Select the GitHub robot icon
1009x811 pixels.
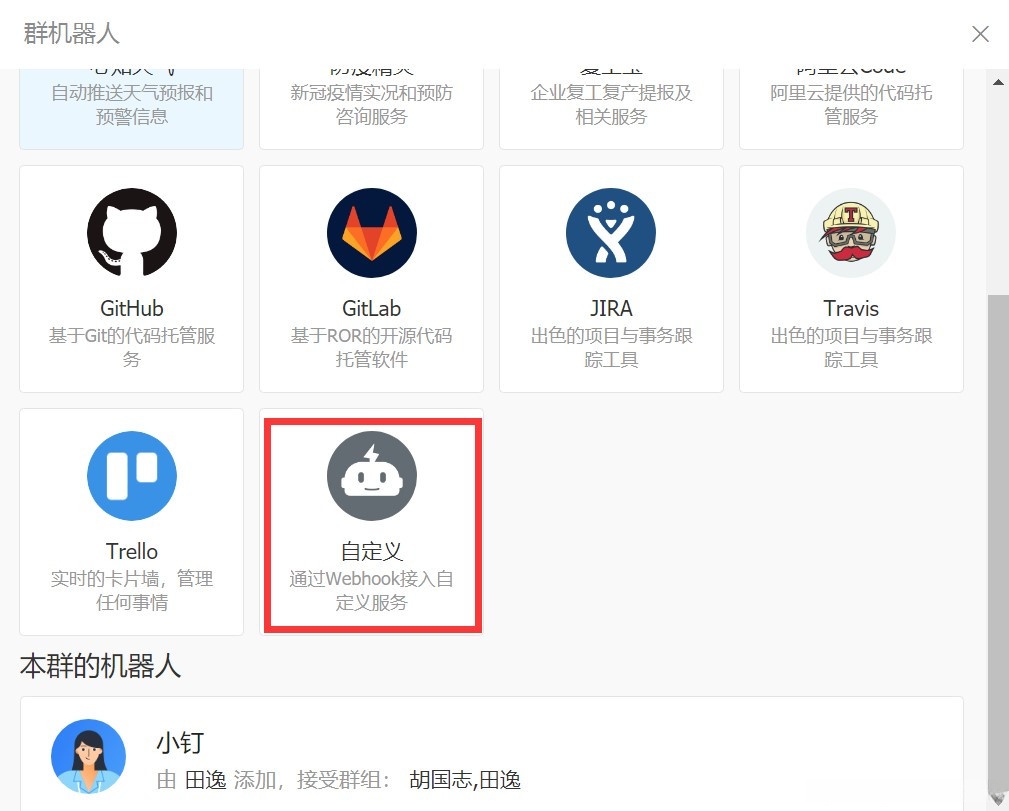131,232
